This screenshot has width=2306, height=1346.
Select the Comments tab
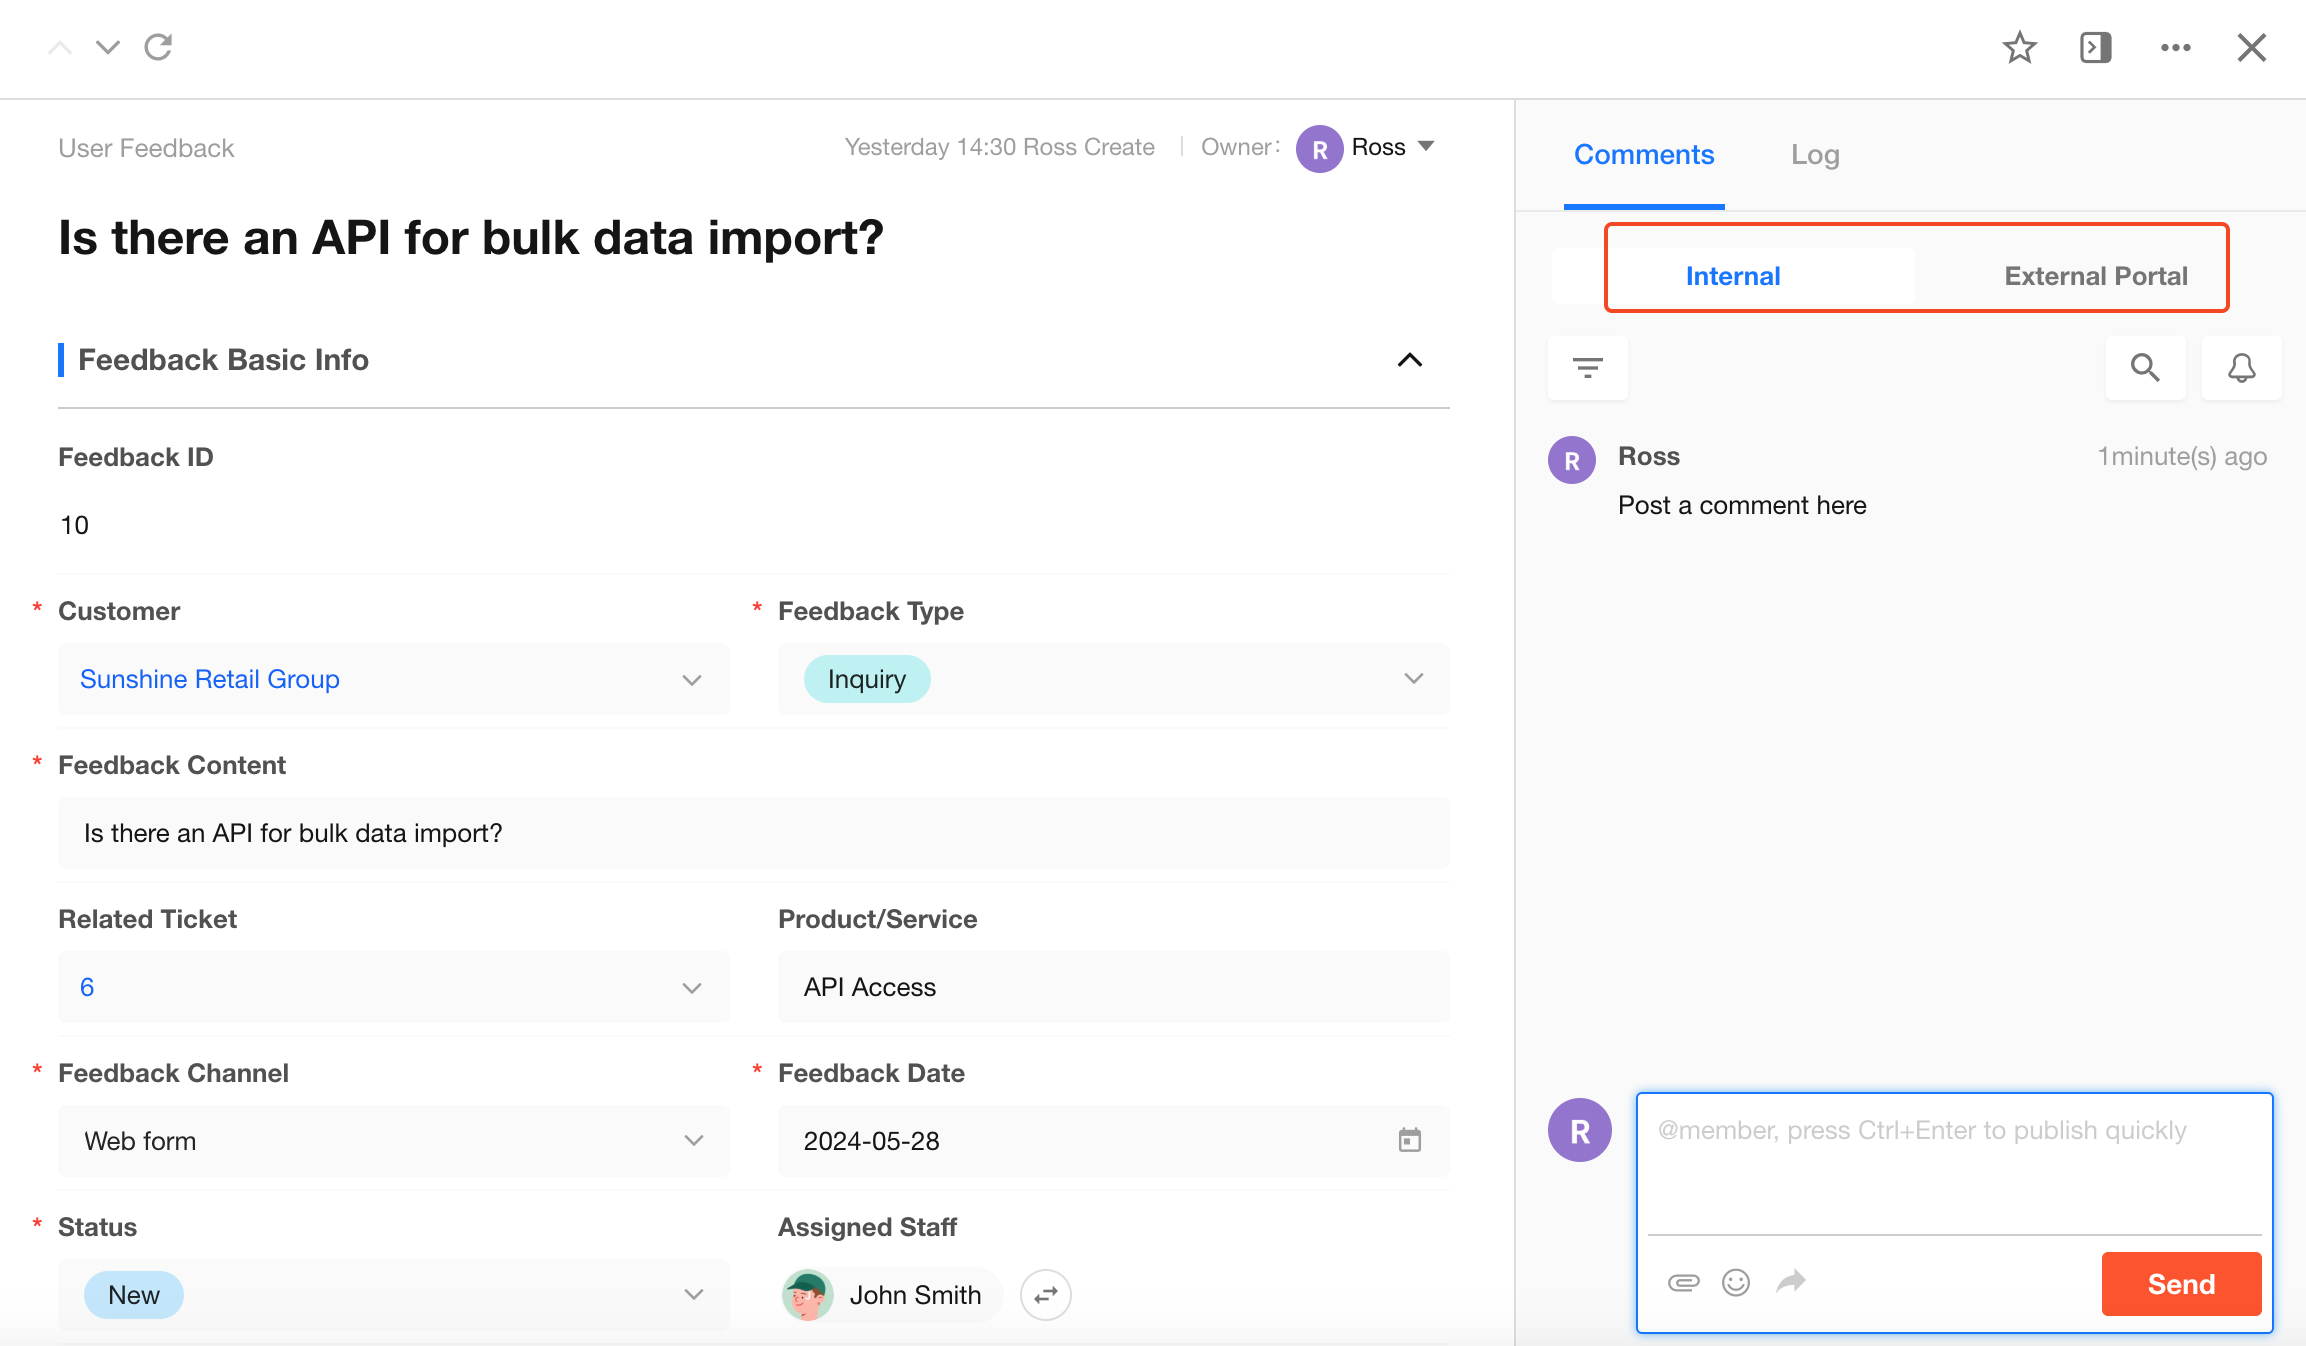coord(1643,155)
